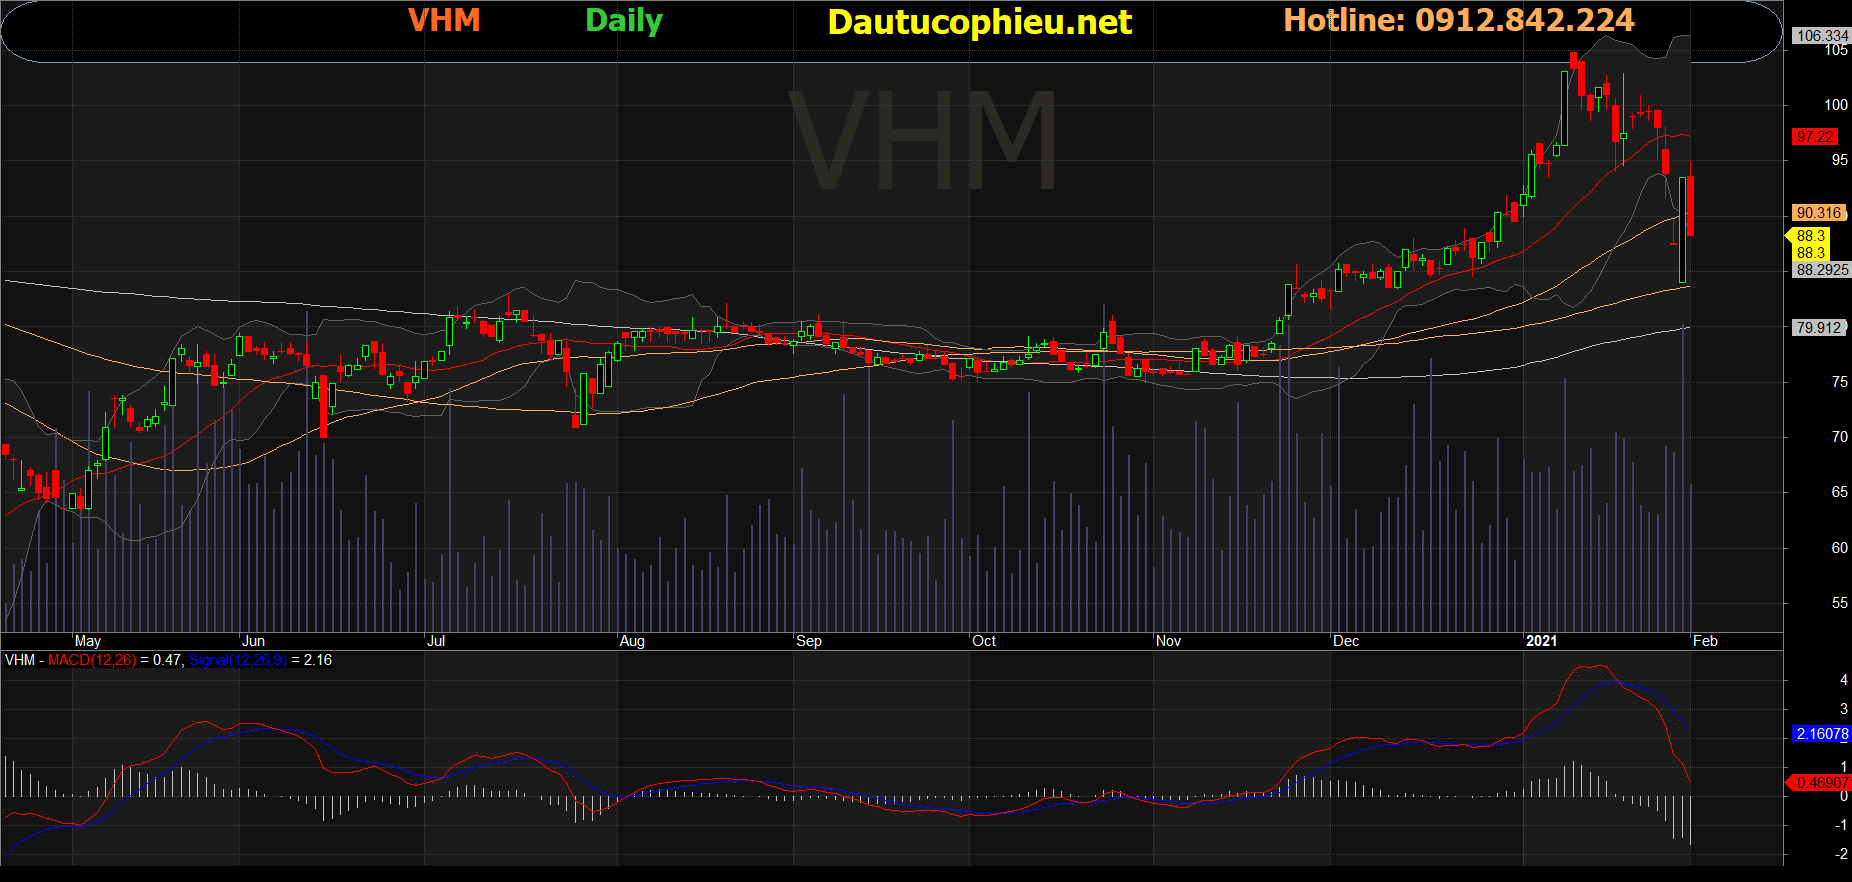Click the 79.912 price label
This screenshot has height=882, width=1852.
[x=1818, y=328]
